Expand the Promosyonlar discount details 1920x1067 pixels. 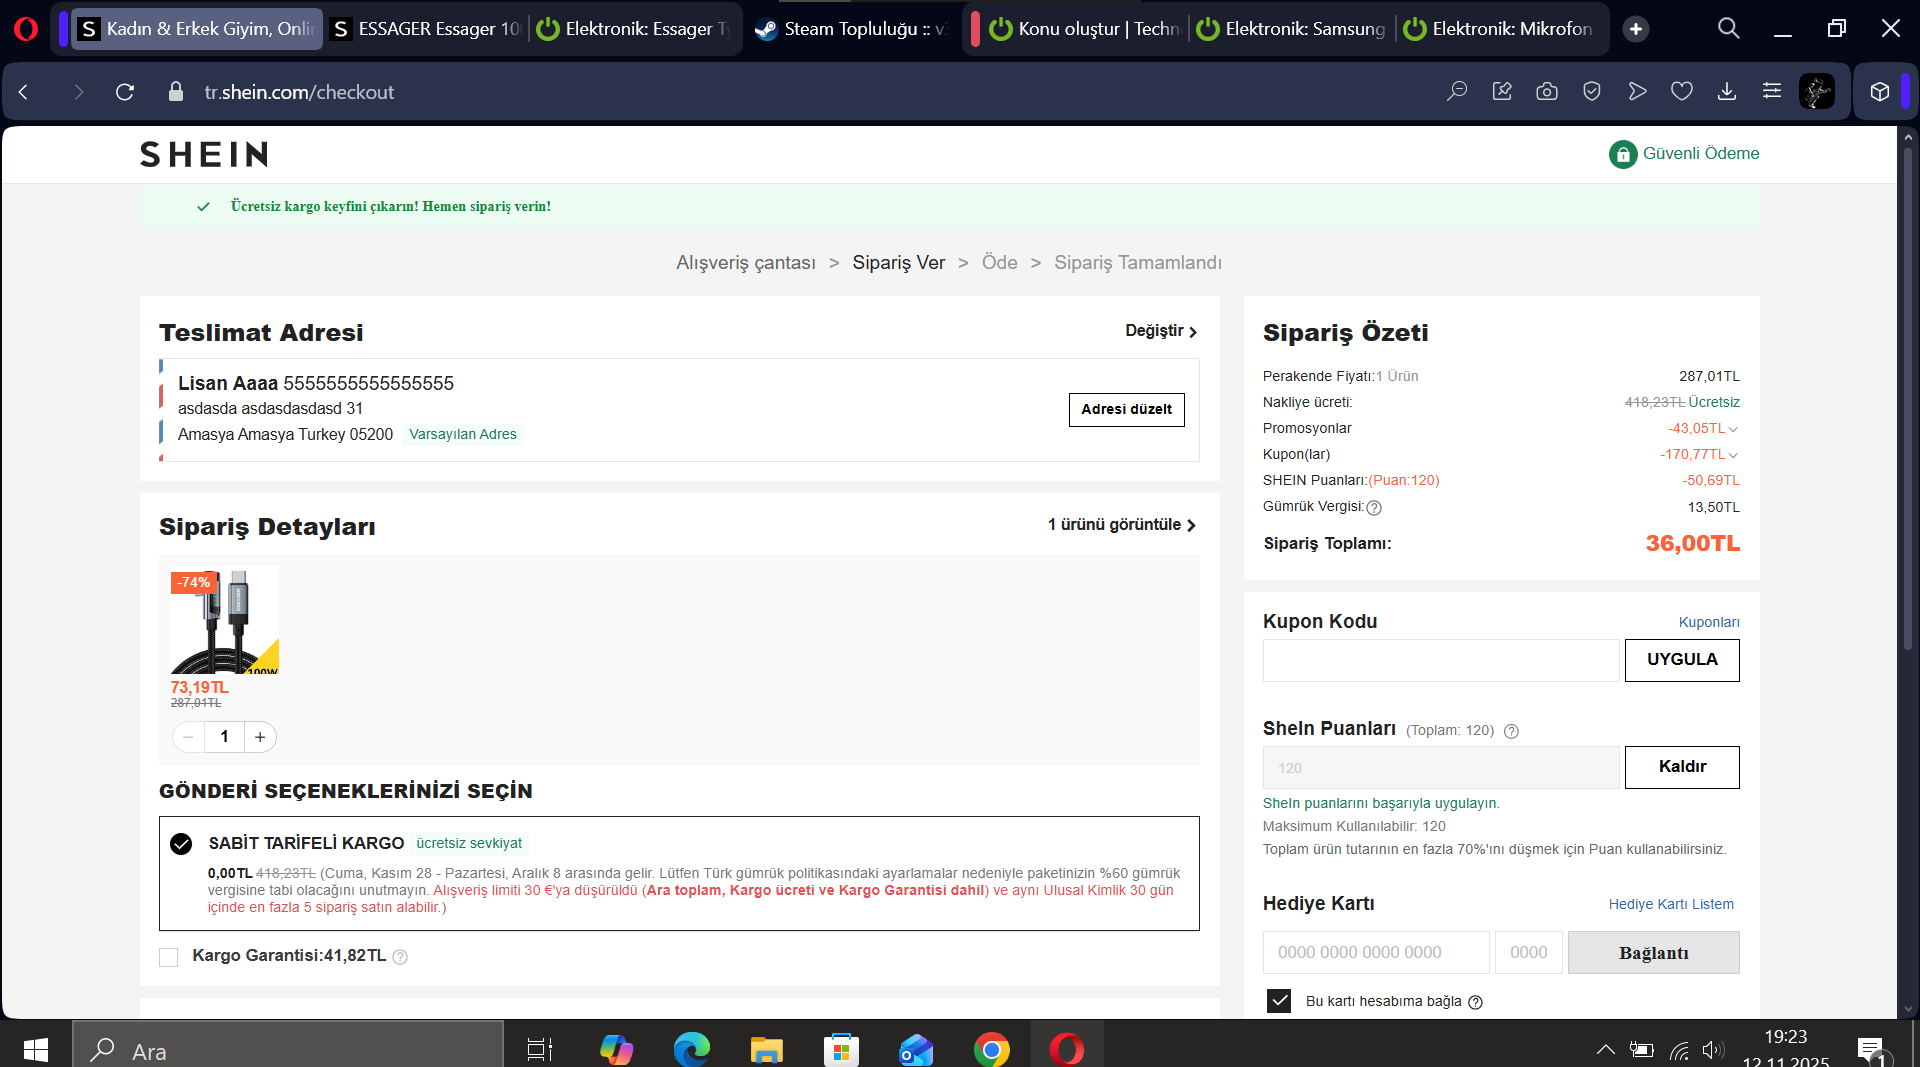(1733, 429)
